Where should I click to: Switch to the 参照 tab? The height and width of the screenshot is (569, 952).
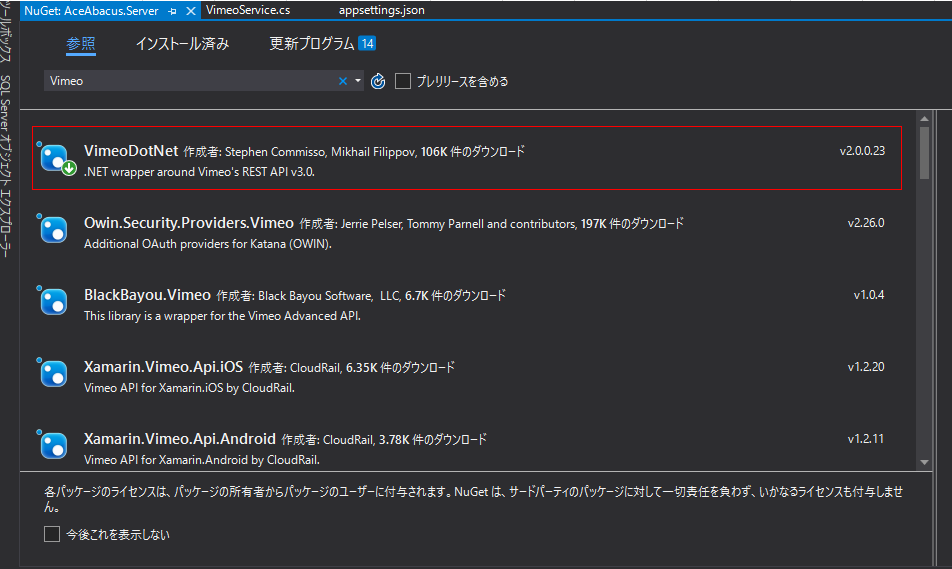click(81, 44)
